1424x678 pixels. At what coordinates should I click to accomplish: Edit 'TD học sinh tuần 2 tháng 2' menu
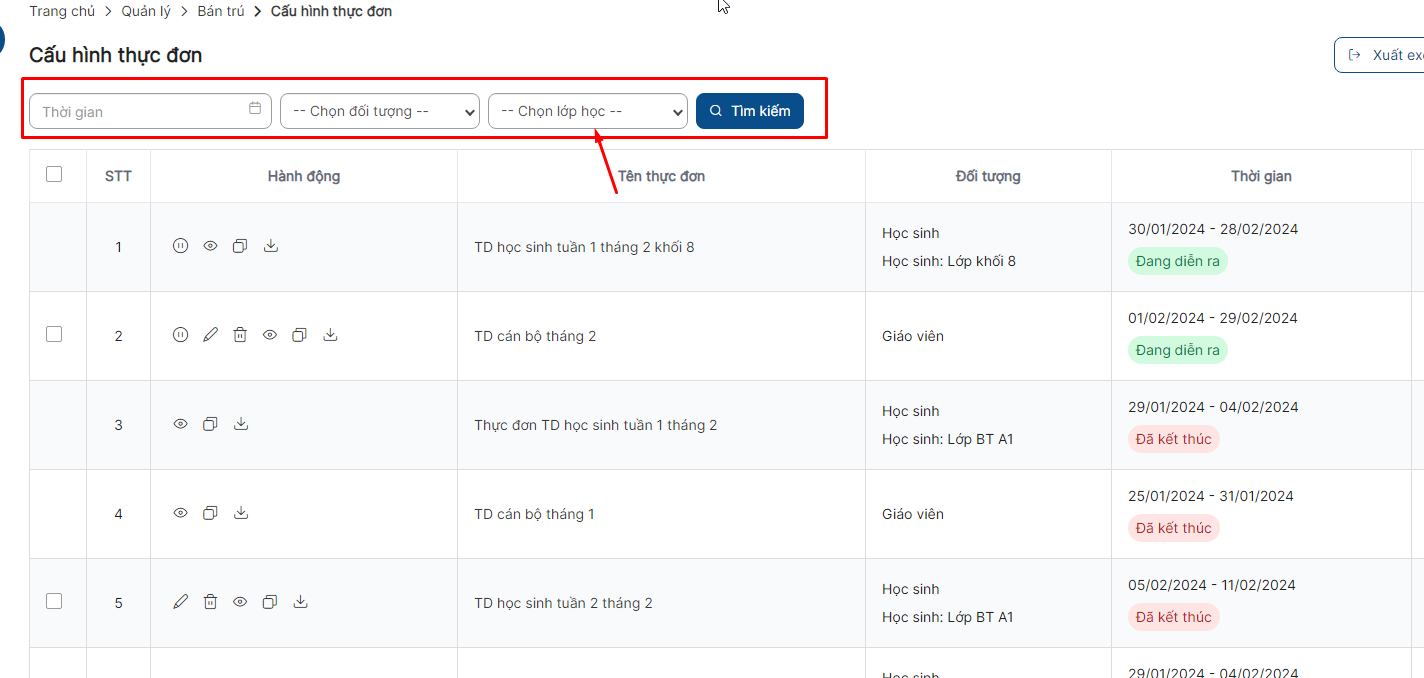180,602
